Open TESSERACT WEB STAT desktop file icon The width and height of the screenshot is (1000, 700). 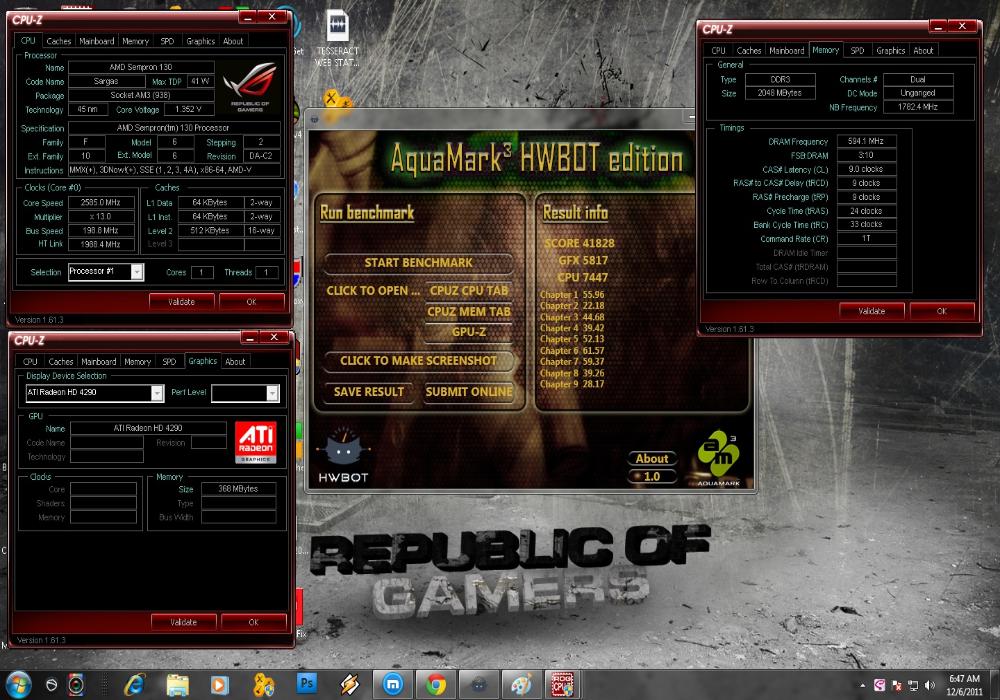pyautogui.click(x=337, y=38)
